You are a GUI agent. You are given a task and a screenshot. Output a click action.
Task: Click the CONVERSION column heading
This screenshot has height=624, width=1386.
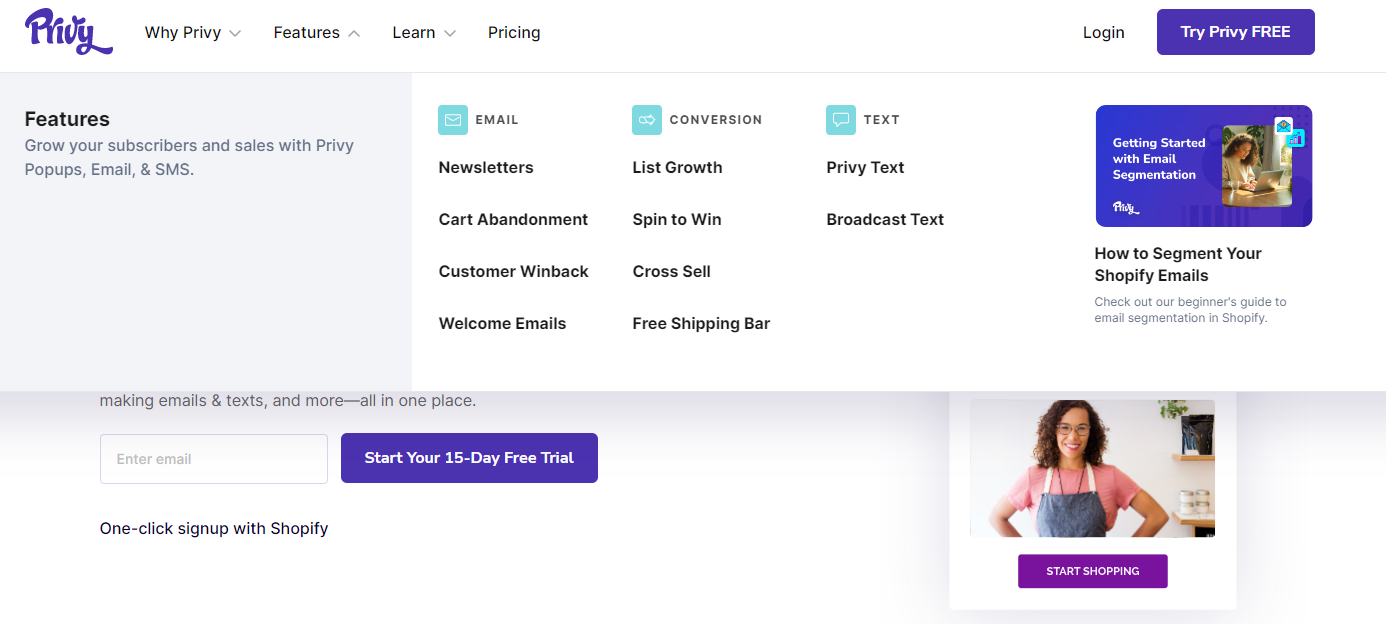pyautogui.click(x=716, y=120)
